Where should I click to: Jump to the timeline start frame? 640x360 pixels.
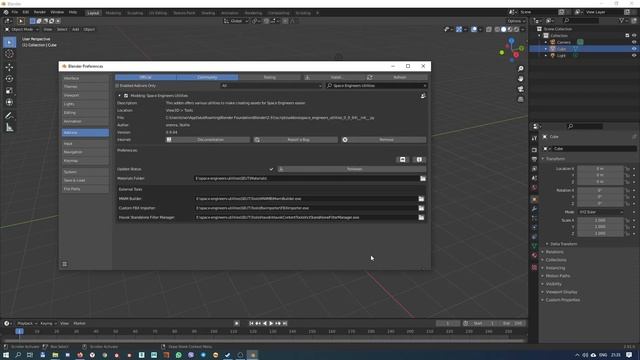[251, 323]
